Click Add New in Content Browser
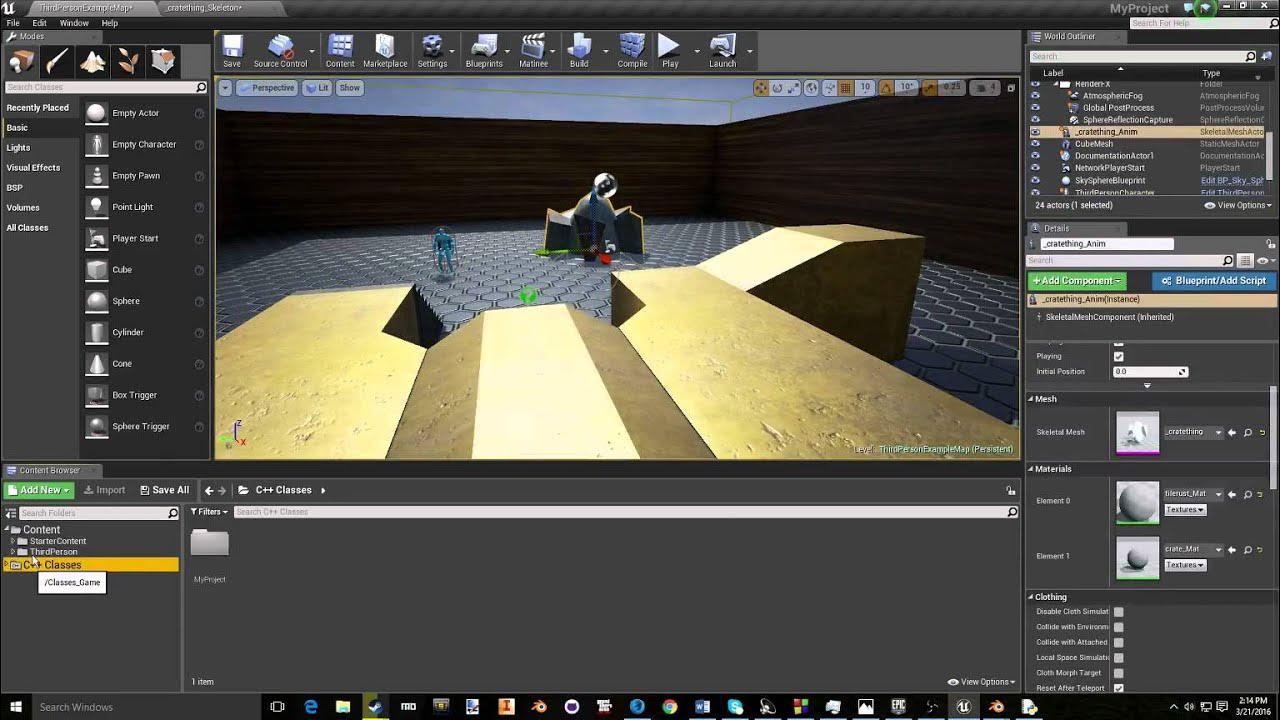Image resolution: width=1280 pixels, height=720 pixels. 39,490
